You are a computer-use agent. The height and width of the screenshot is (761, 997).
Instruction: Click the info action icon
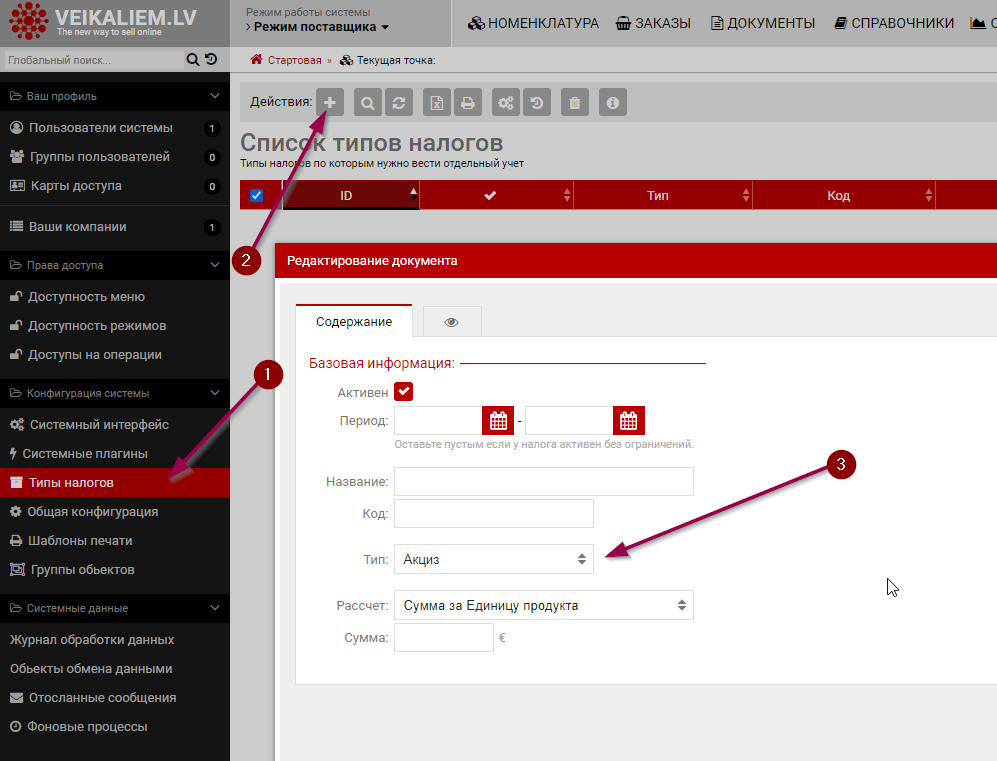pos(612,102)
